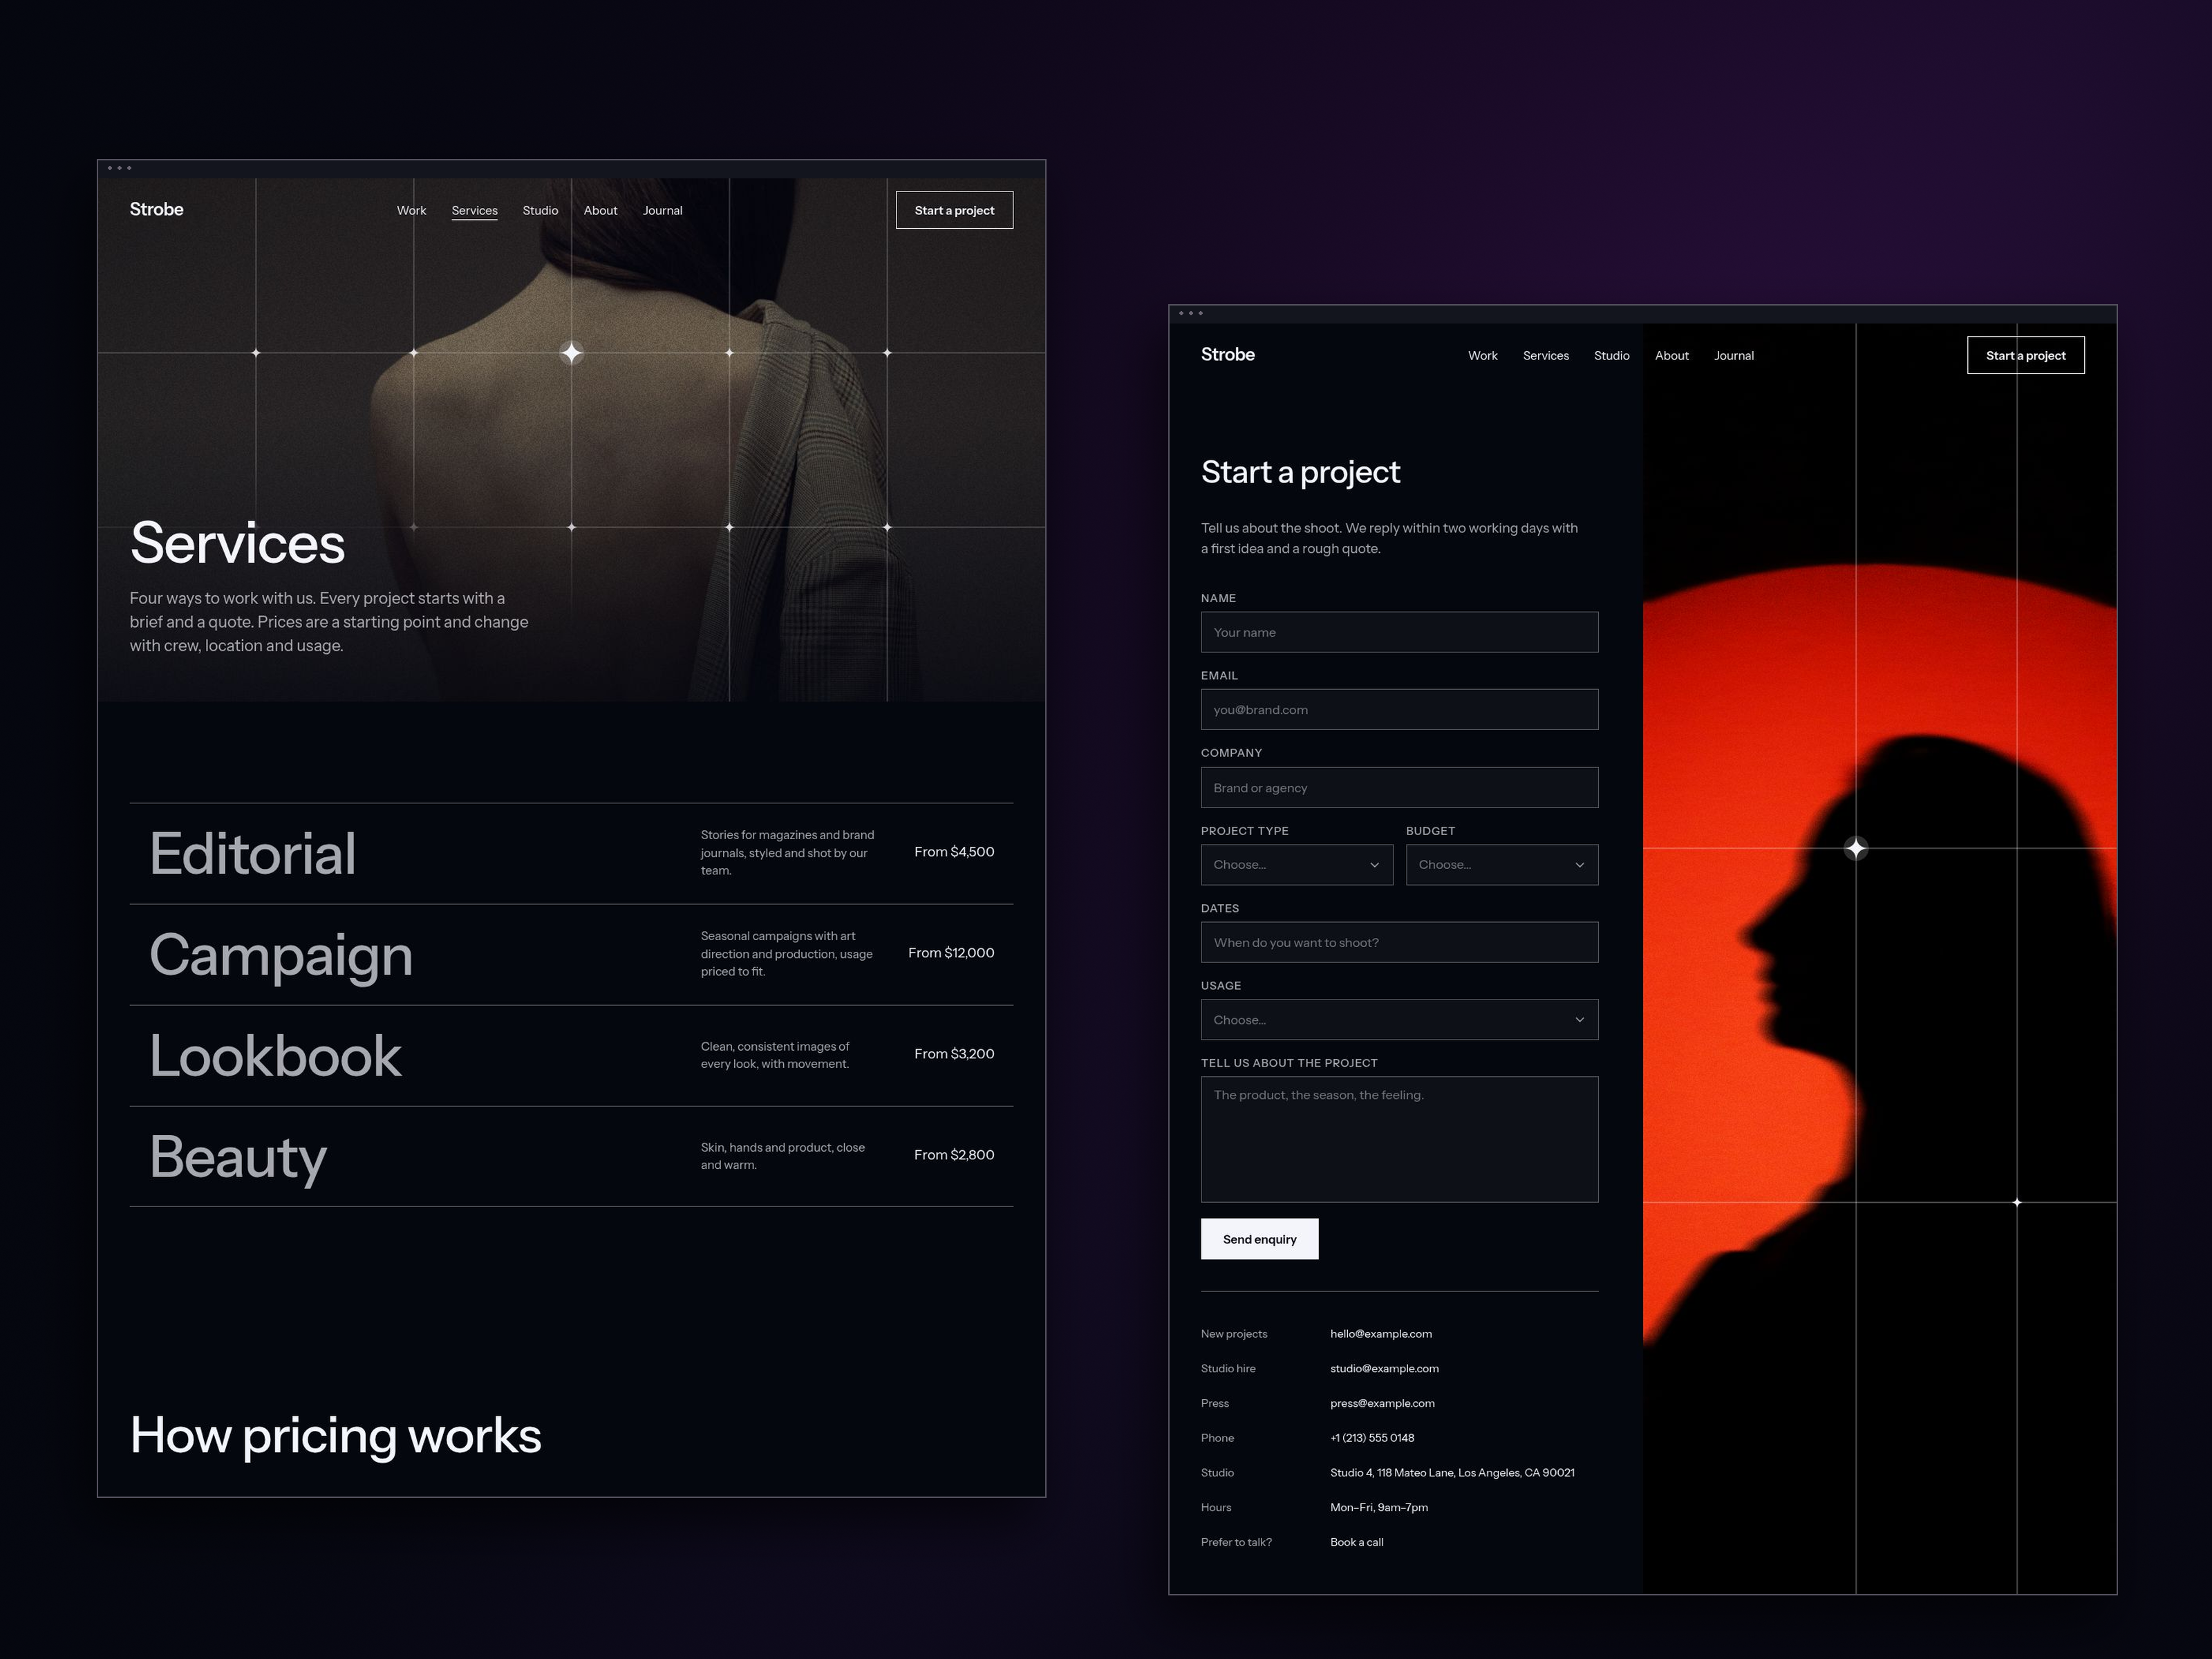Click Start a project button in form window header

[2025, 355]
